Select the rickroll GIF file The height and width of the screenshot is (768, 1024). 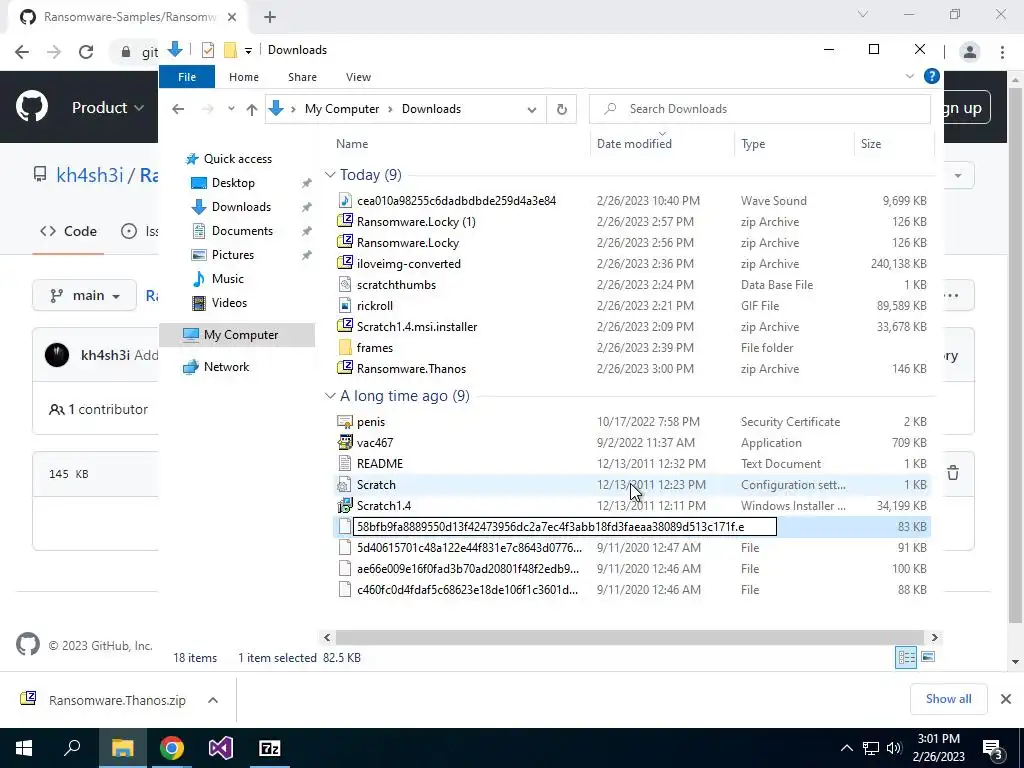click(374, 306)
